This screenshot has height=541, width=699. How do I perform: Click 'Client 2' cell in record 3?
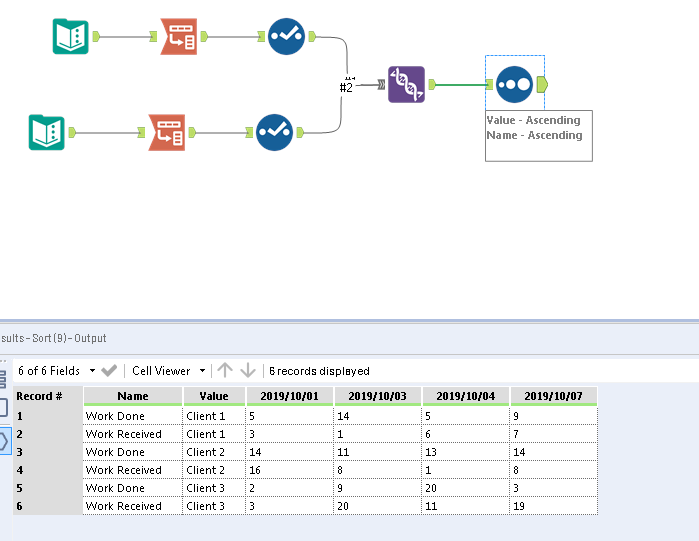tap(214, 452)
